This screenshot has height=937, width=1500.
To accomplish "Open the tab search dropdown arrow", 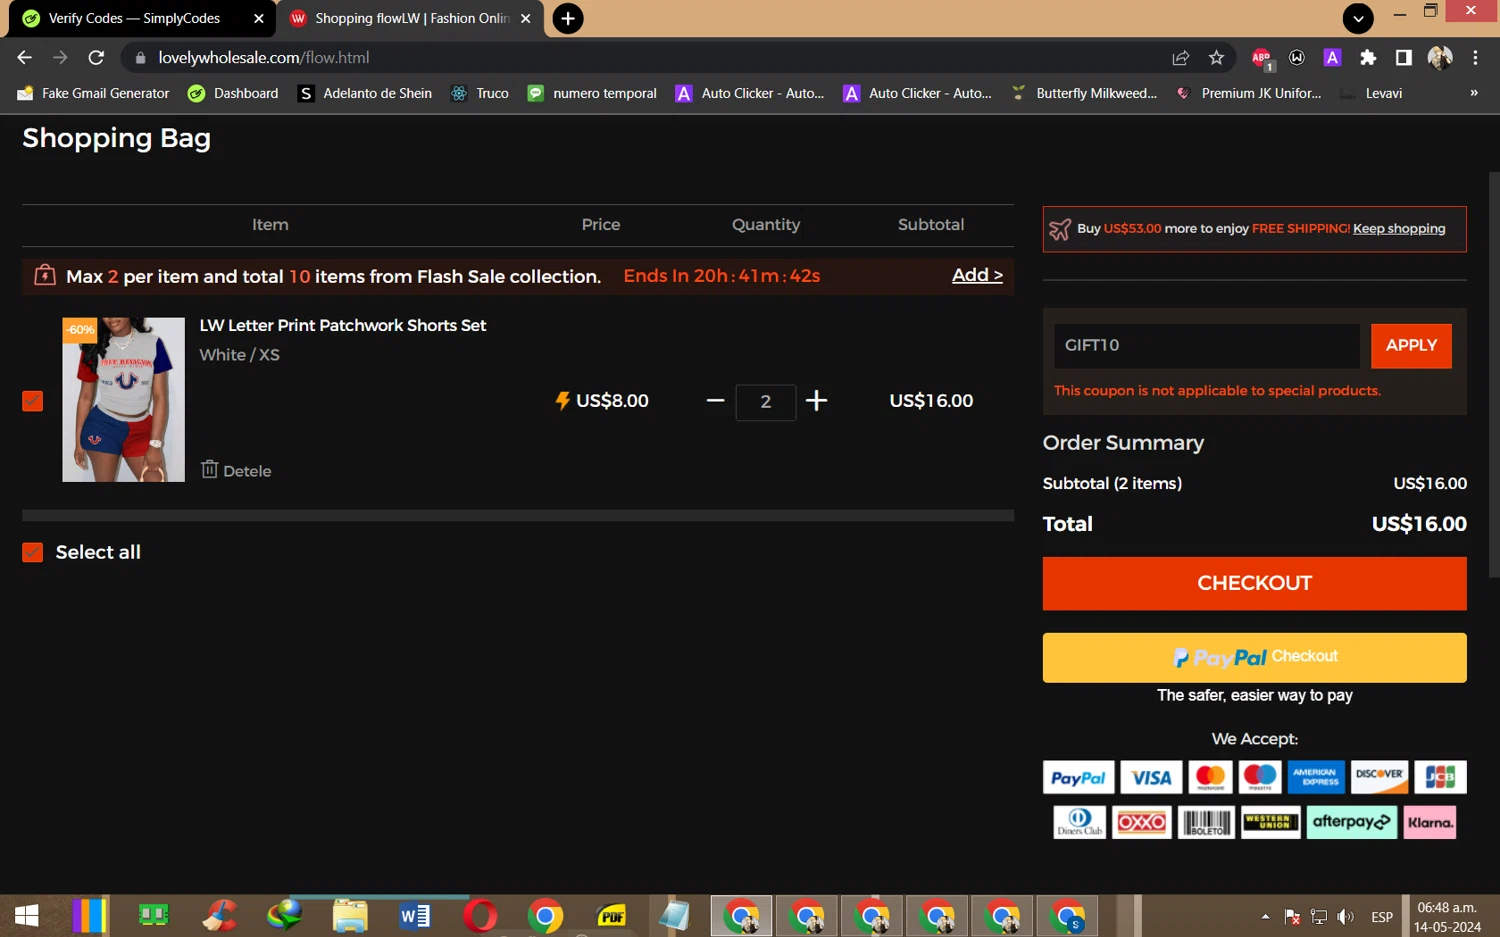I will click(x=1358, y=18).
